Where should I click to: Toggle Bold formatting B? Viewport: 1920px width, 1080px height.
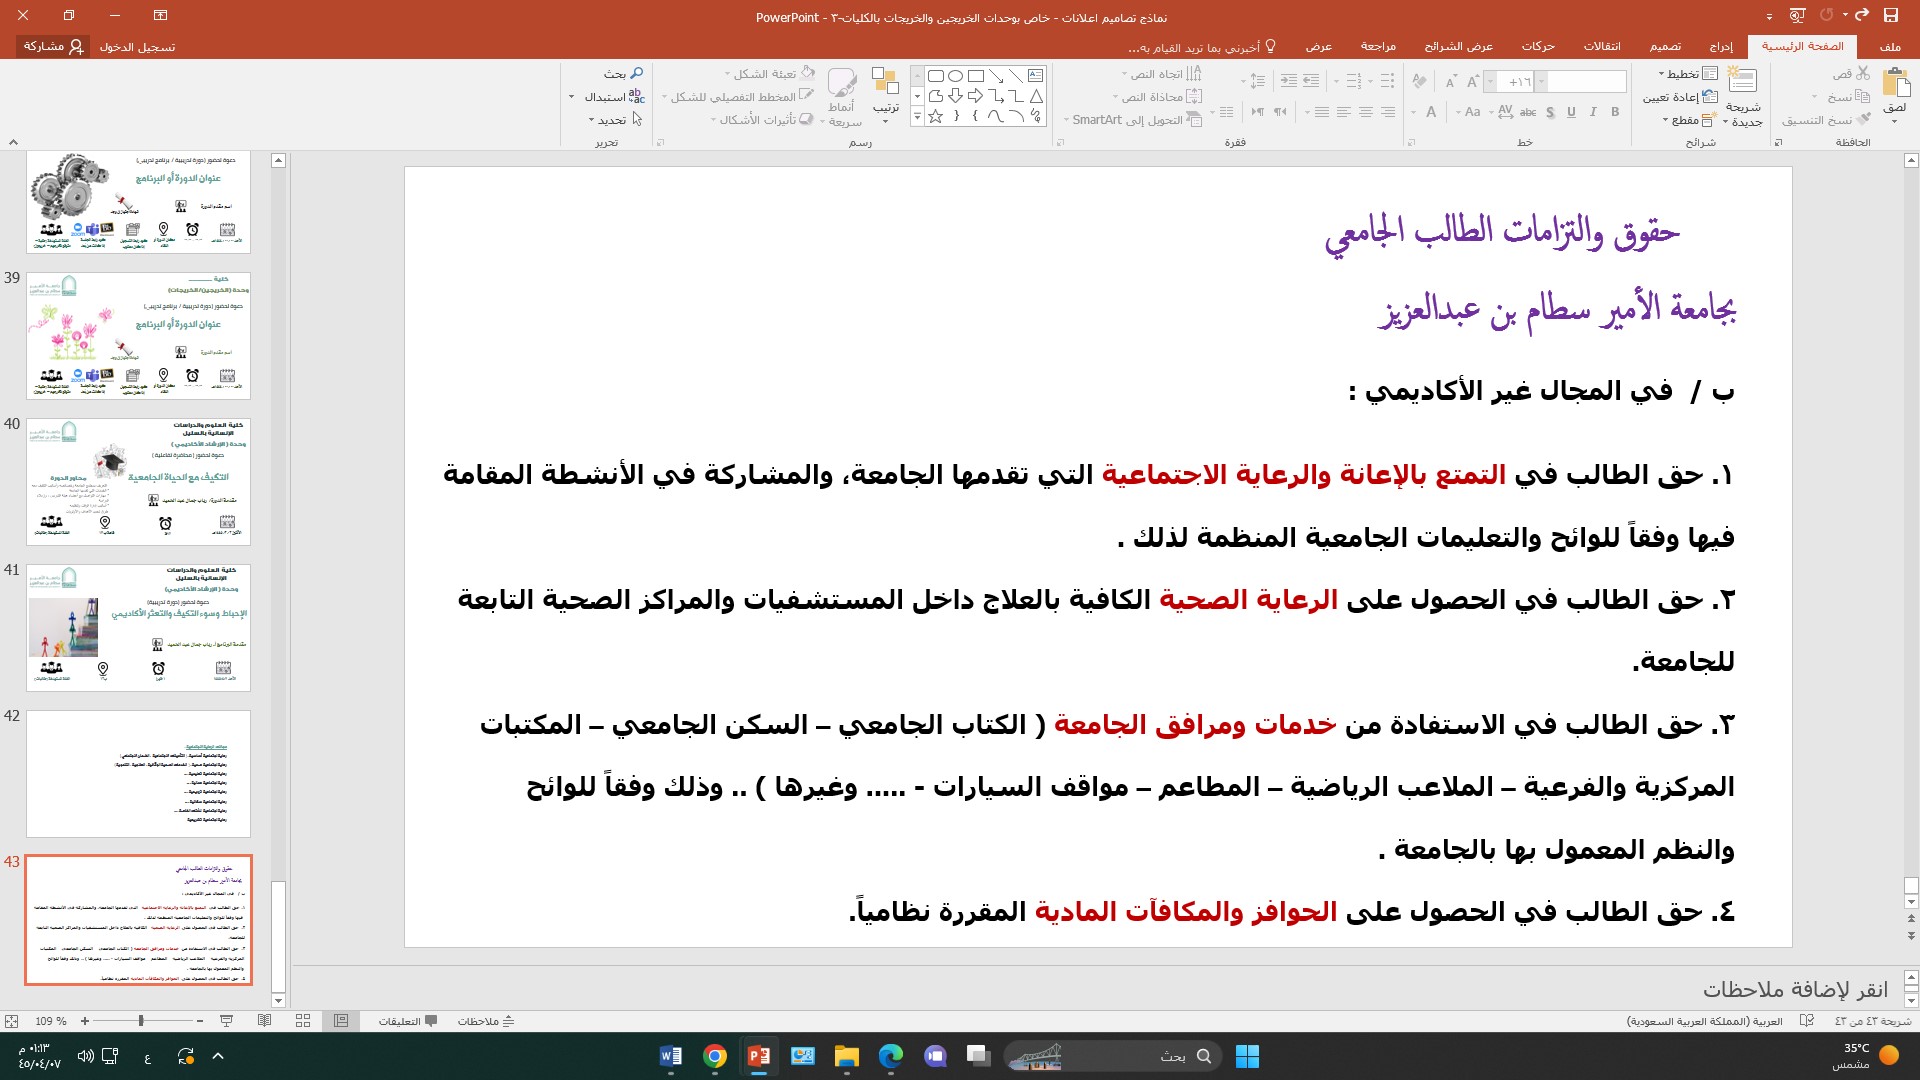1614,112
